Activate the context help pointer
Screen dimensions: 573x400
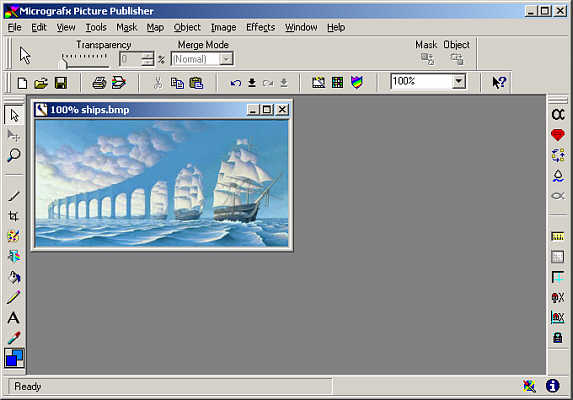point(499,82)
